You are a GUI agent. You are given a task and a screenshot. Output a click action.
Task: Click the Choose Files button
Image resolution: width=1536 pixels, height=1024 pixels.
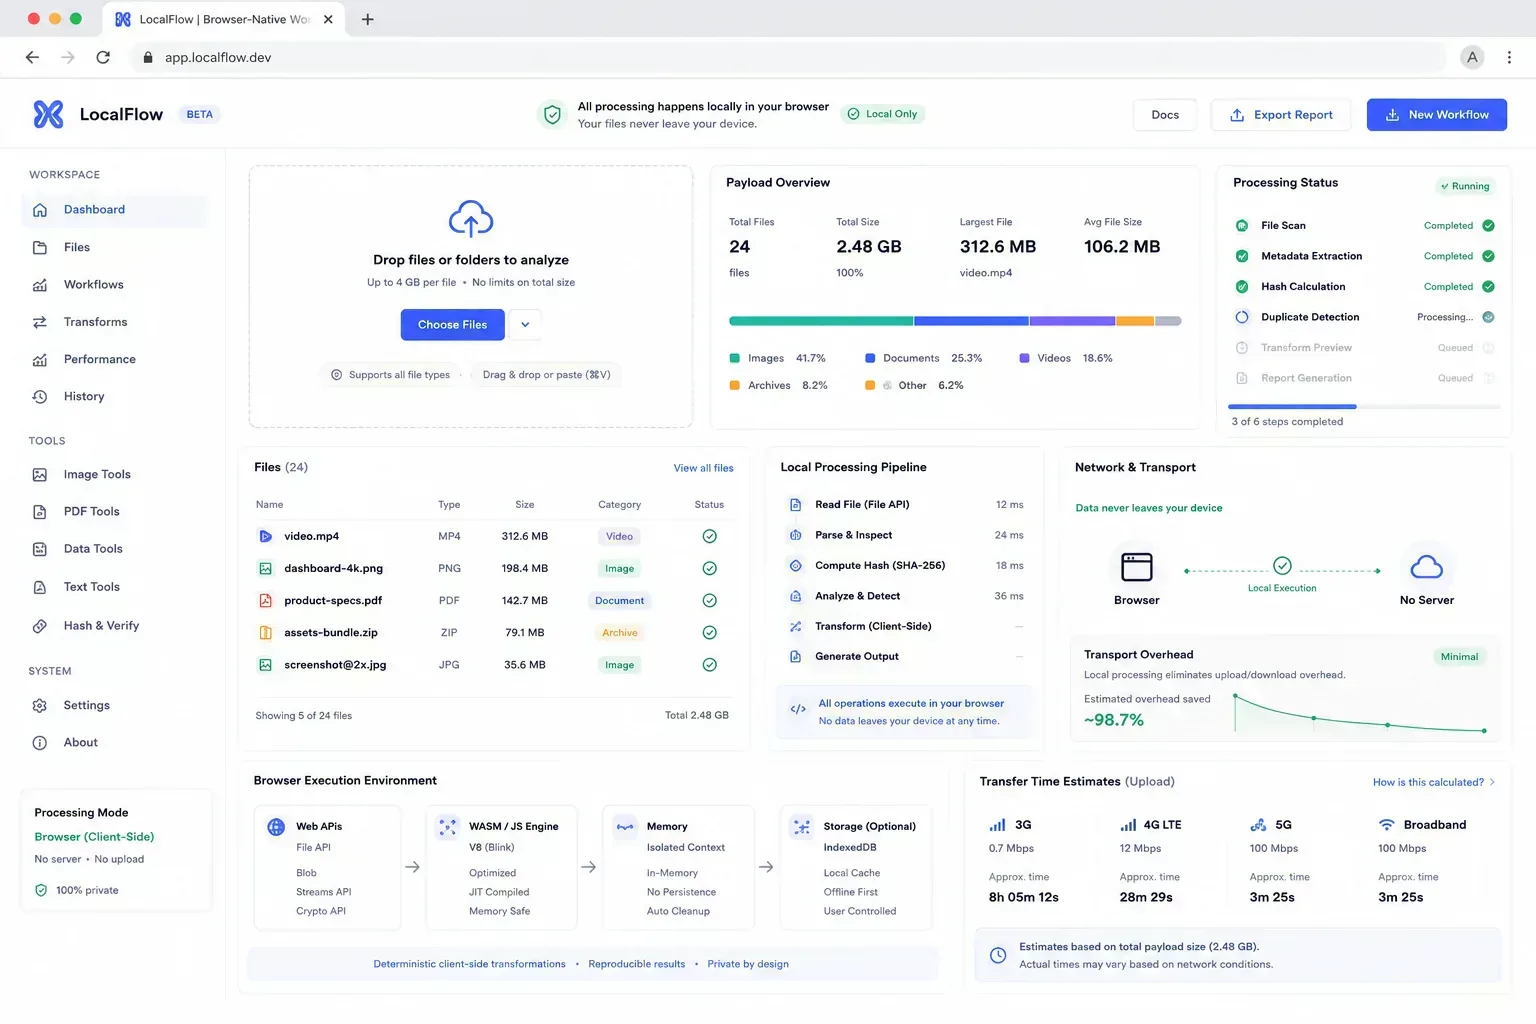click(452, 324)
